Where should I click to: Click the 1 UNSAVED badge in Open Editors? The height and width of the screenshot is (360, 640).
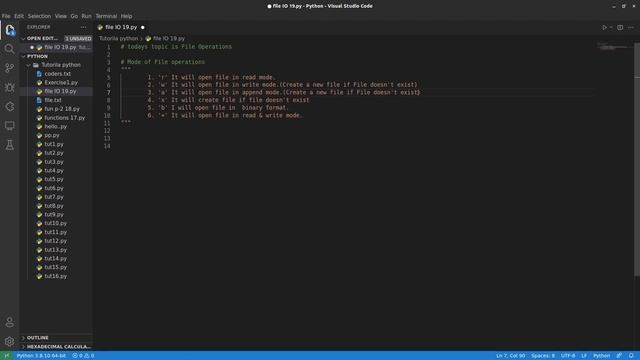[x=78, y=38]
